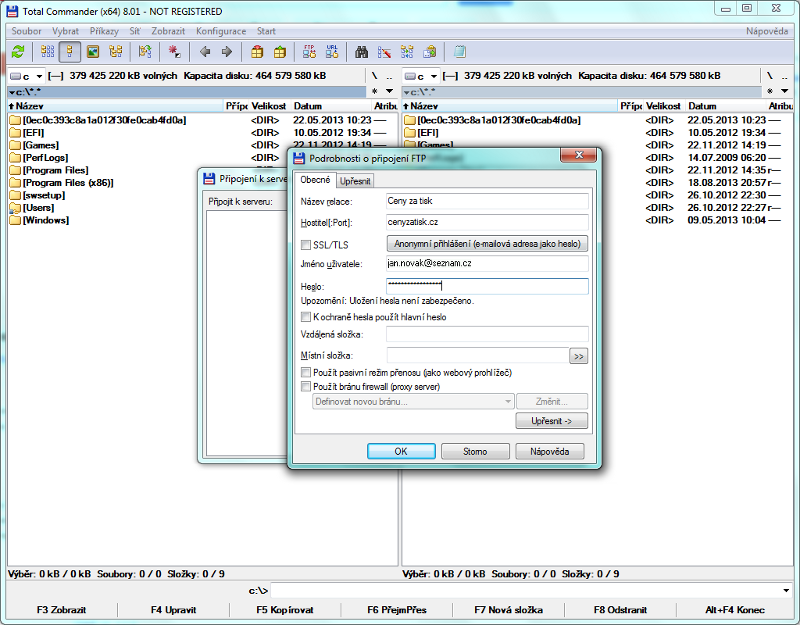Sort right panel by the Datum column header
This screenshot has width=800, height=625.
[726, 106]
